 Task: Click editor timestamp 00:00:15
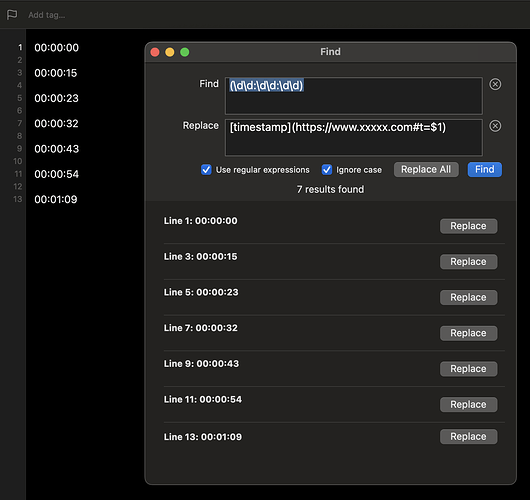56,73
